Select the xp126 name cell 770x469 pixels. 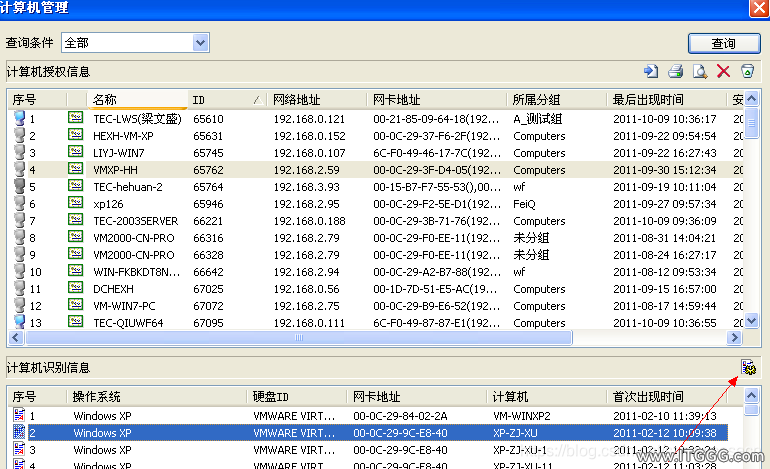108,204
